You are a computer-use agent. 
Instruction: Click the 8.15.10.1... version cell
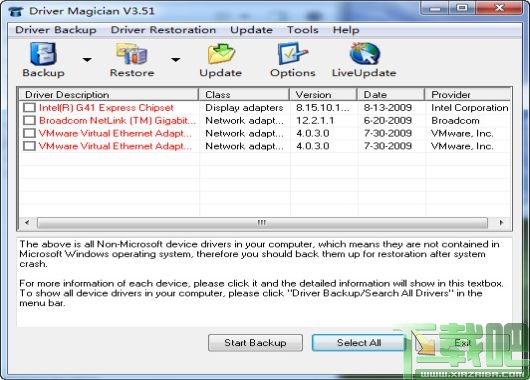(322, 108)
